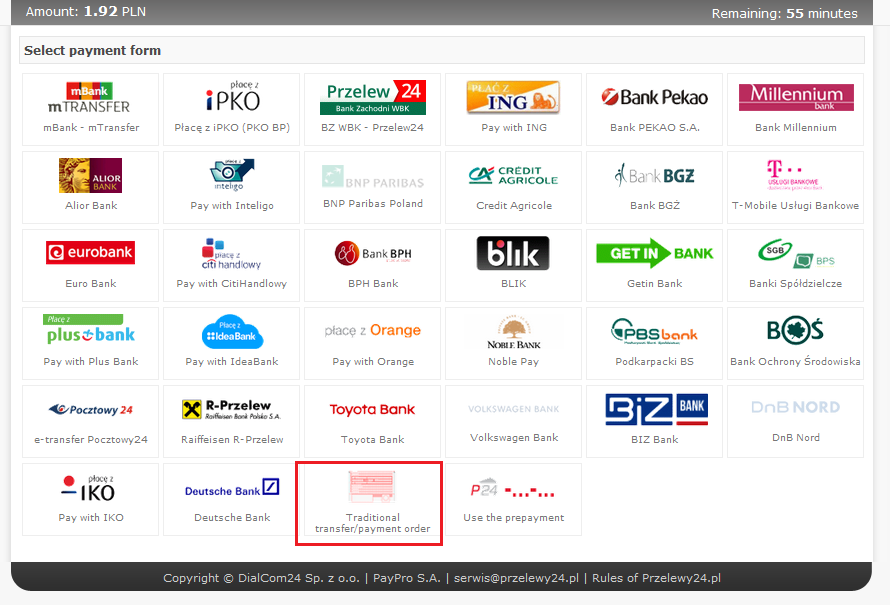890x605 pixels.
Task: Click the 'Deutsche Bank' label
Action: click(232, 518)
